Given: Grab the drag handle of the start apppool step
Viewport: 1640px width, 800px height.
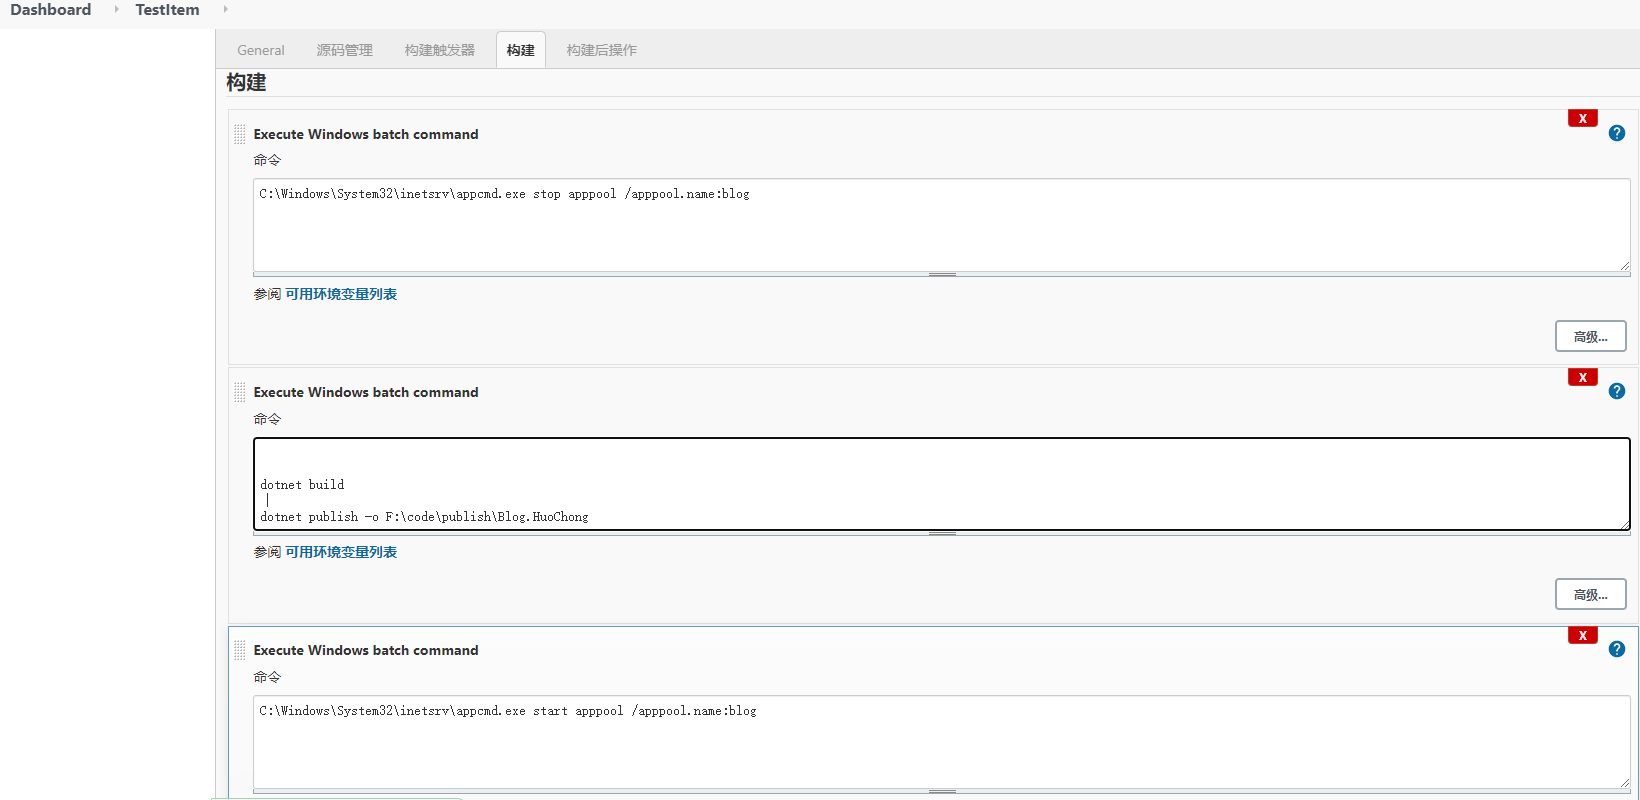Looking at the screenshot, I should [x=240, y=650].
